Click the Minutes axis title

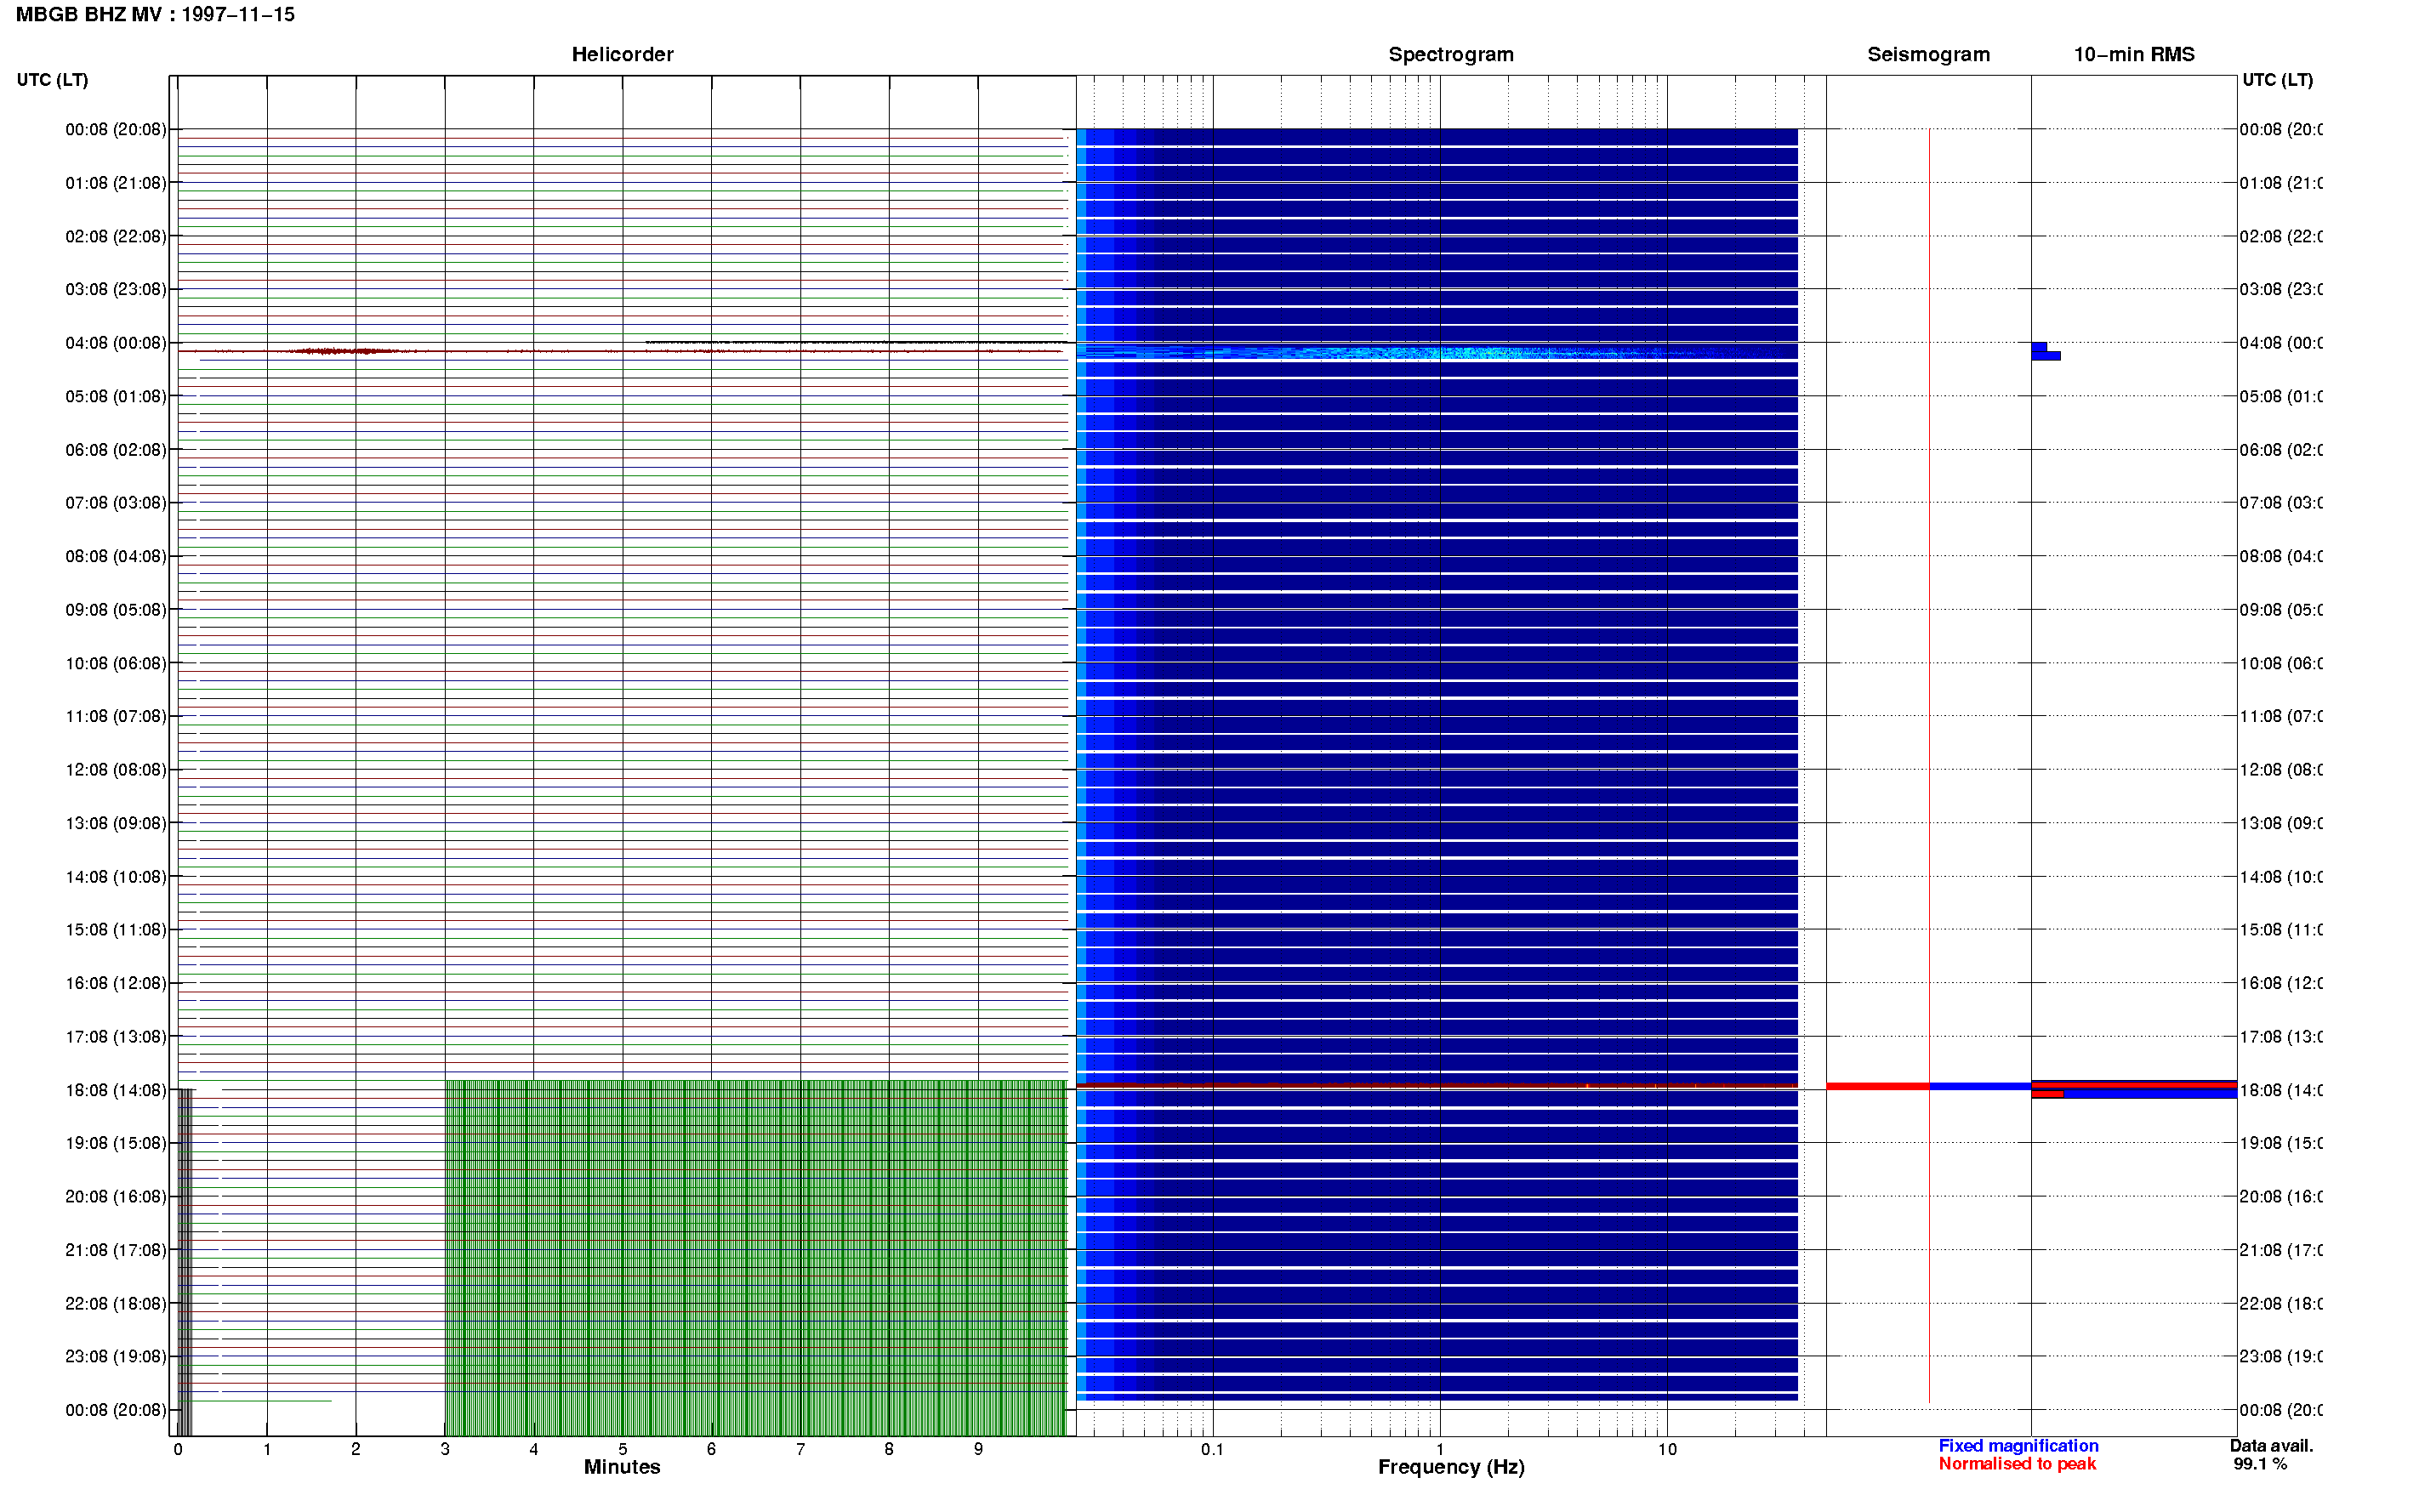tap(622, 1467)
